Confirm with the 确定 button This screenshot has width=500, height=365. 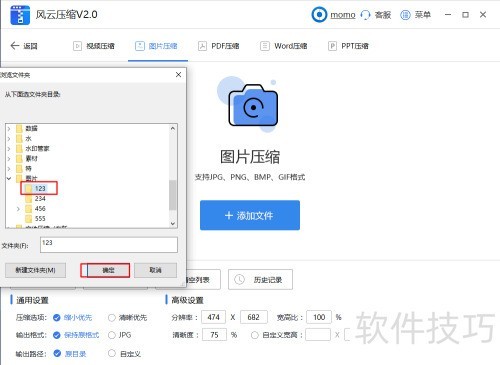(x=108, y=270)
